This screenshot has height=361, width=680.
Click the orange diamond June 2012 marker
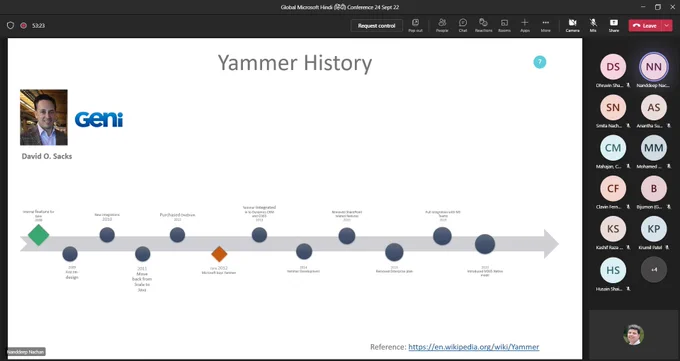(219, 254)
